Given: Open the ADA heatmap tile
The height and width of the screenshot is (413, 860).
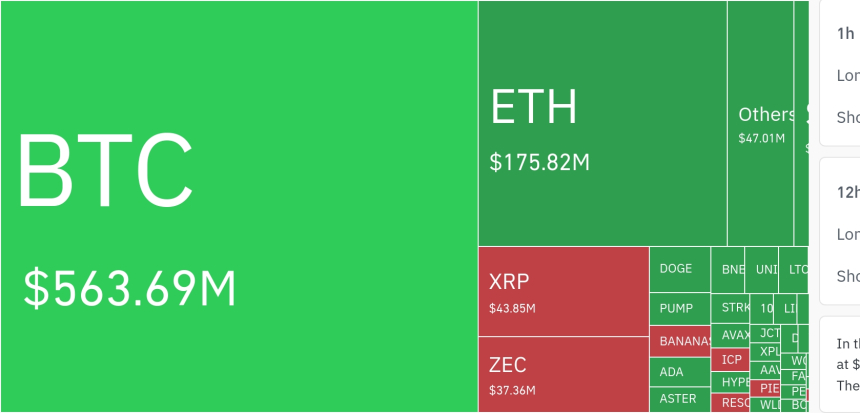Looking at the screenshot, I should coord(679,372).
